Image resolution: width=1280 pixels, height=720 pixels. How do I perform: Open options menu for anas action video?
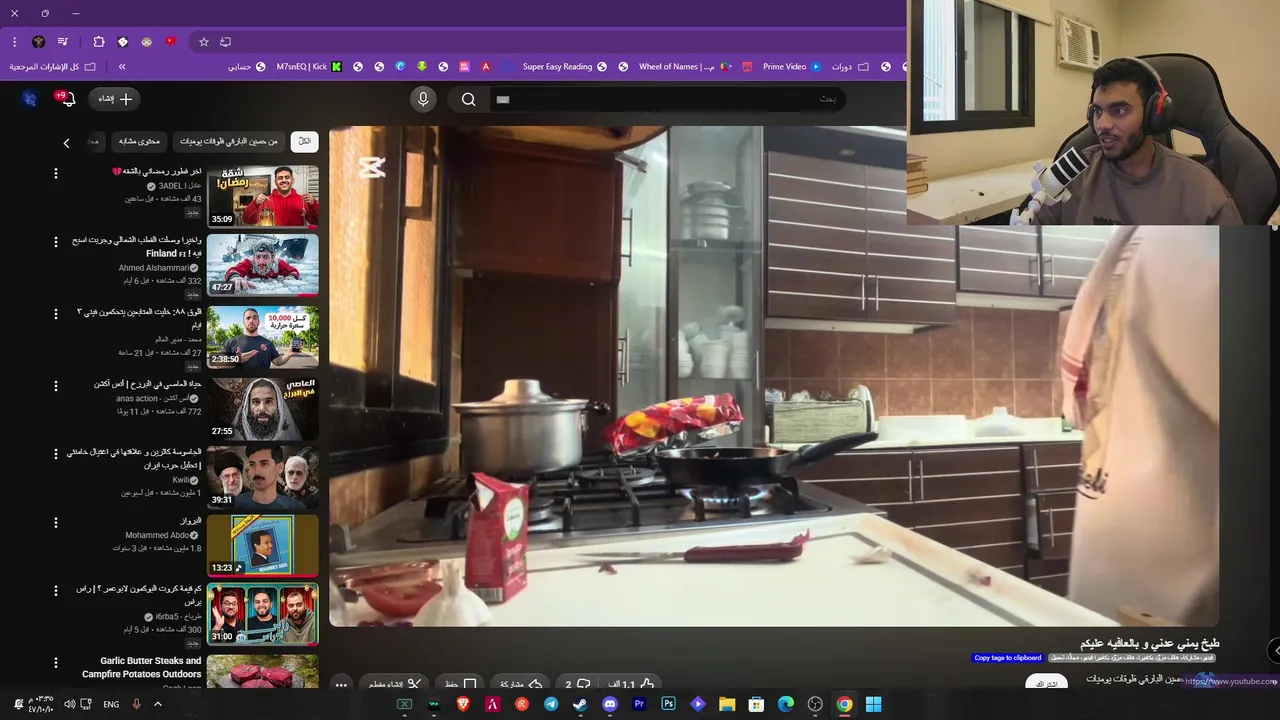(55, 385)
